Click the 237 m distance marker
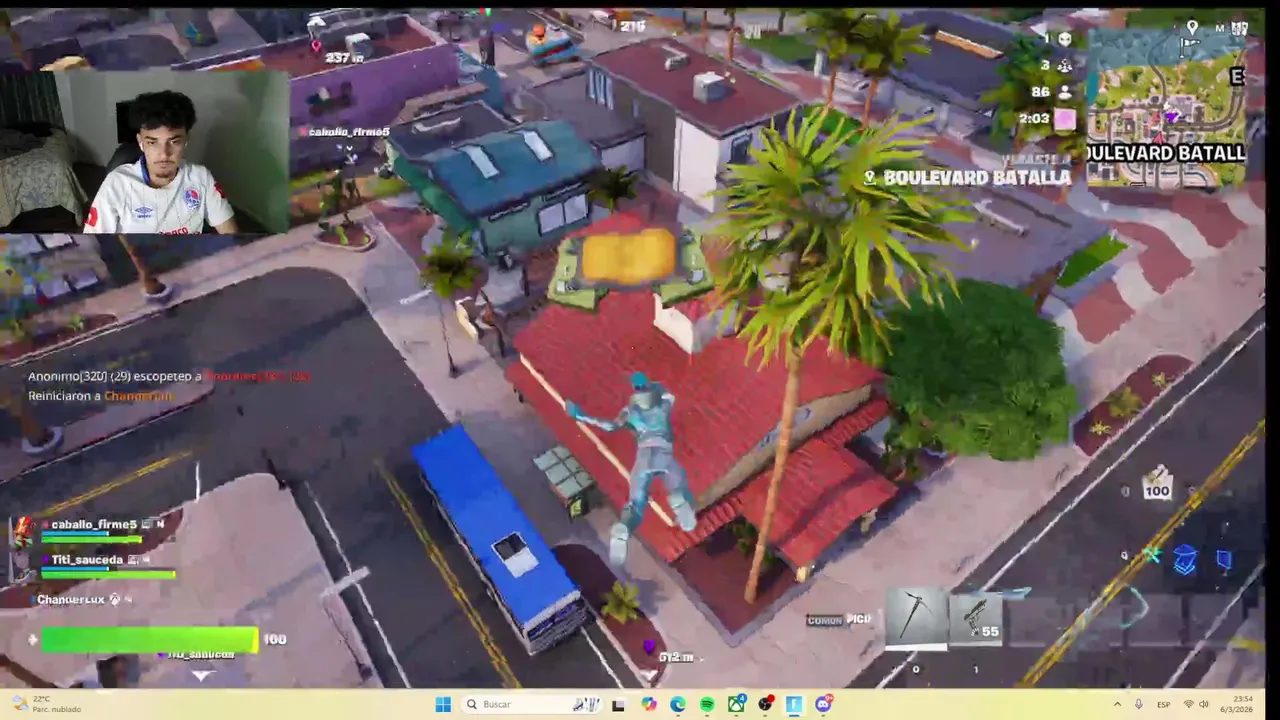 (x=344, y=58)
